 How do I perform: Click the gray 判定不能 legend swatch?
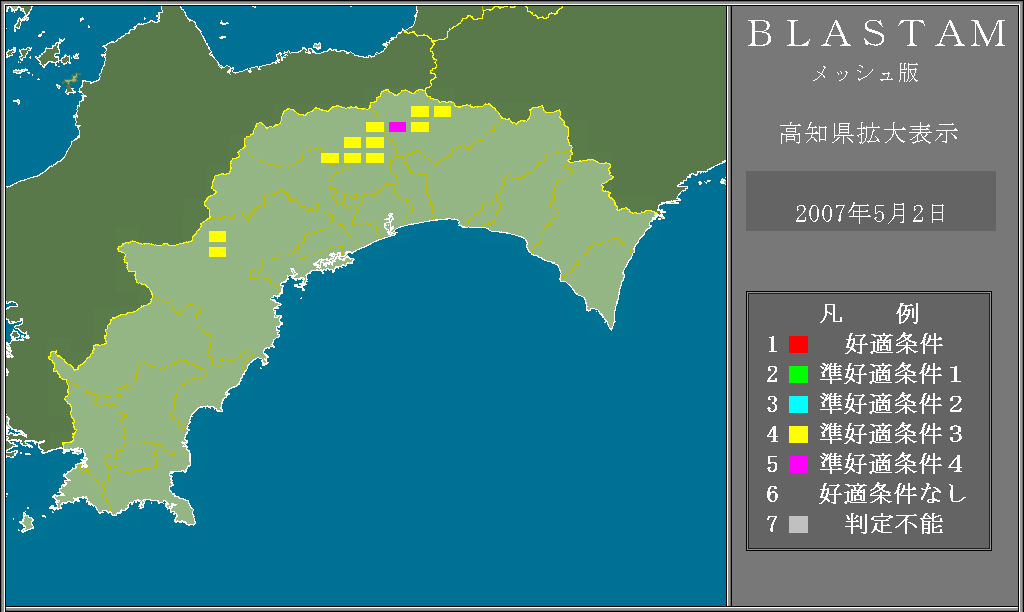[798, 524]
